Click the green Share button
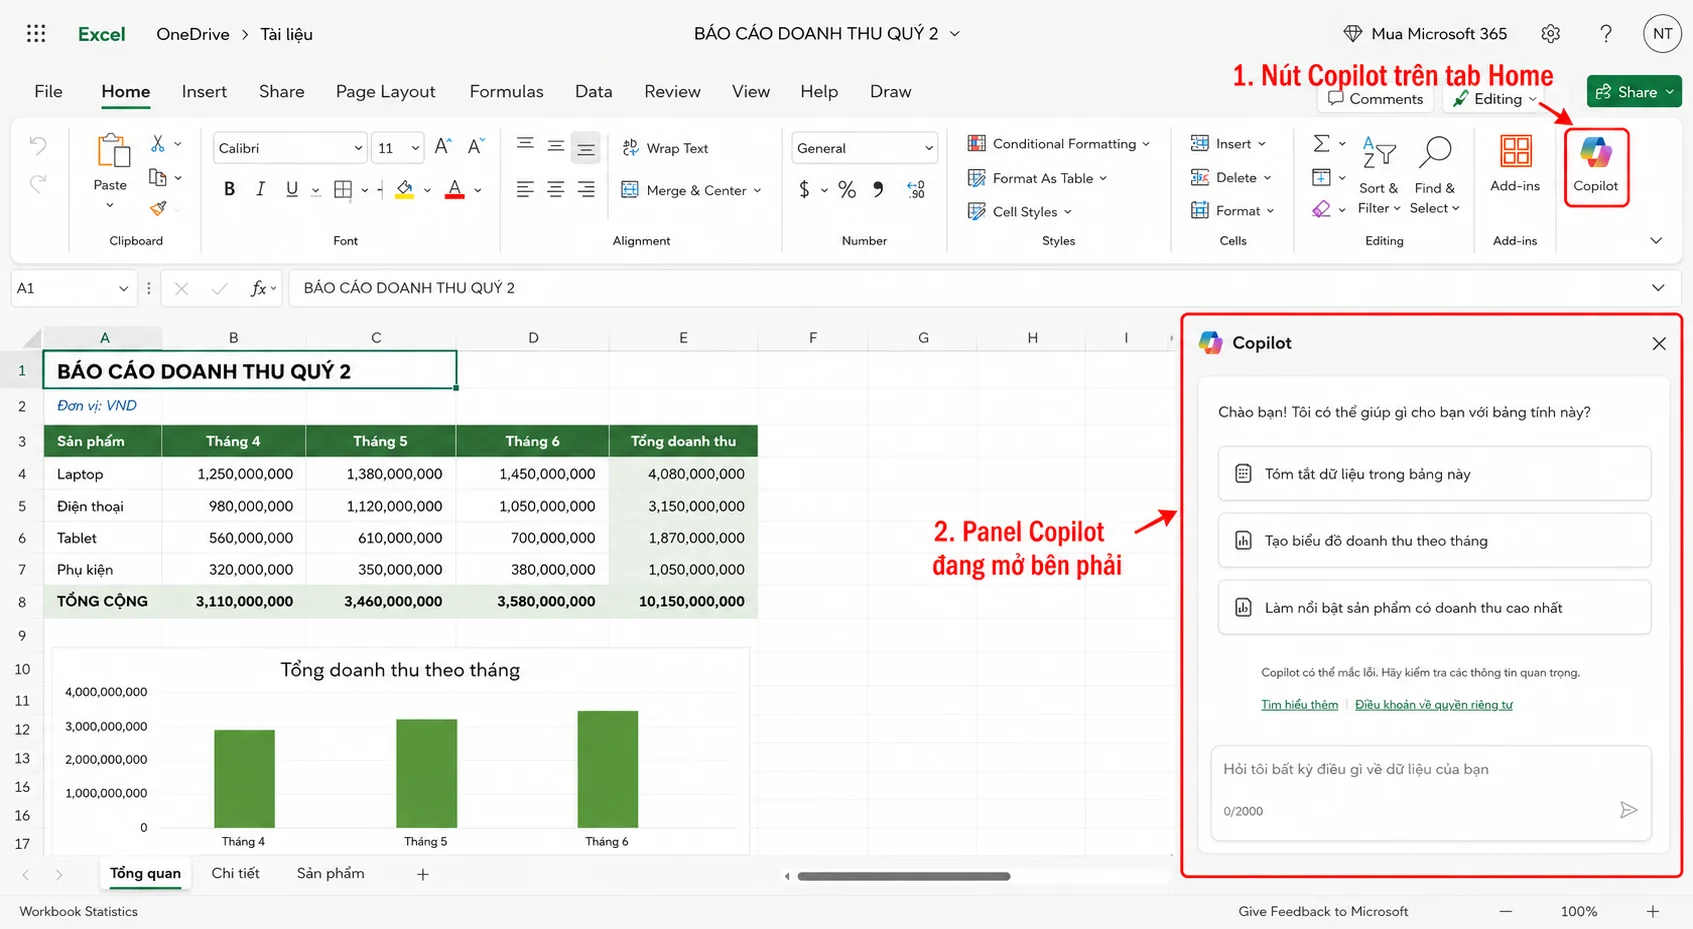1693x929 pixels. click(1634, 92)
